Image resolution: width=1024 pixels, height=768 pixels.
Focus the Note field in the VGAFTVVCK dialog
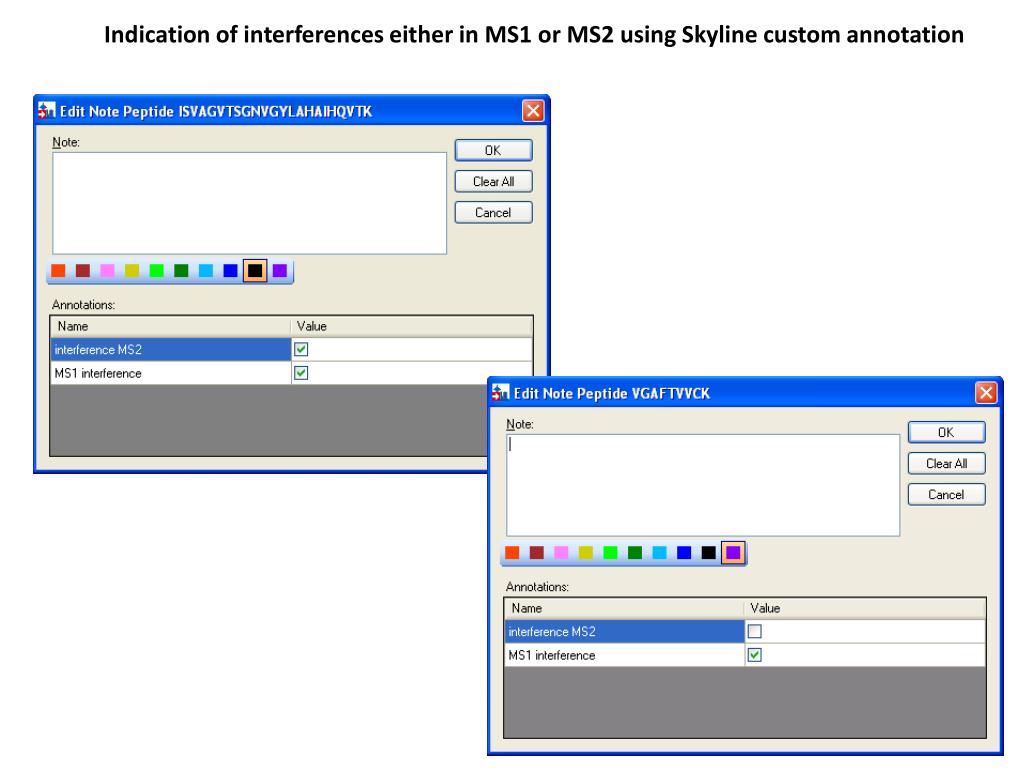click(x=703, y=485)
